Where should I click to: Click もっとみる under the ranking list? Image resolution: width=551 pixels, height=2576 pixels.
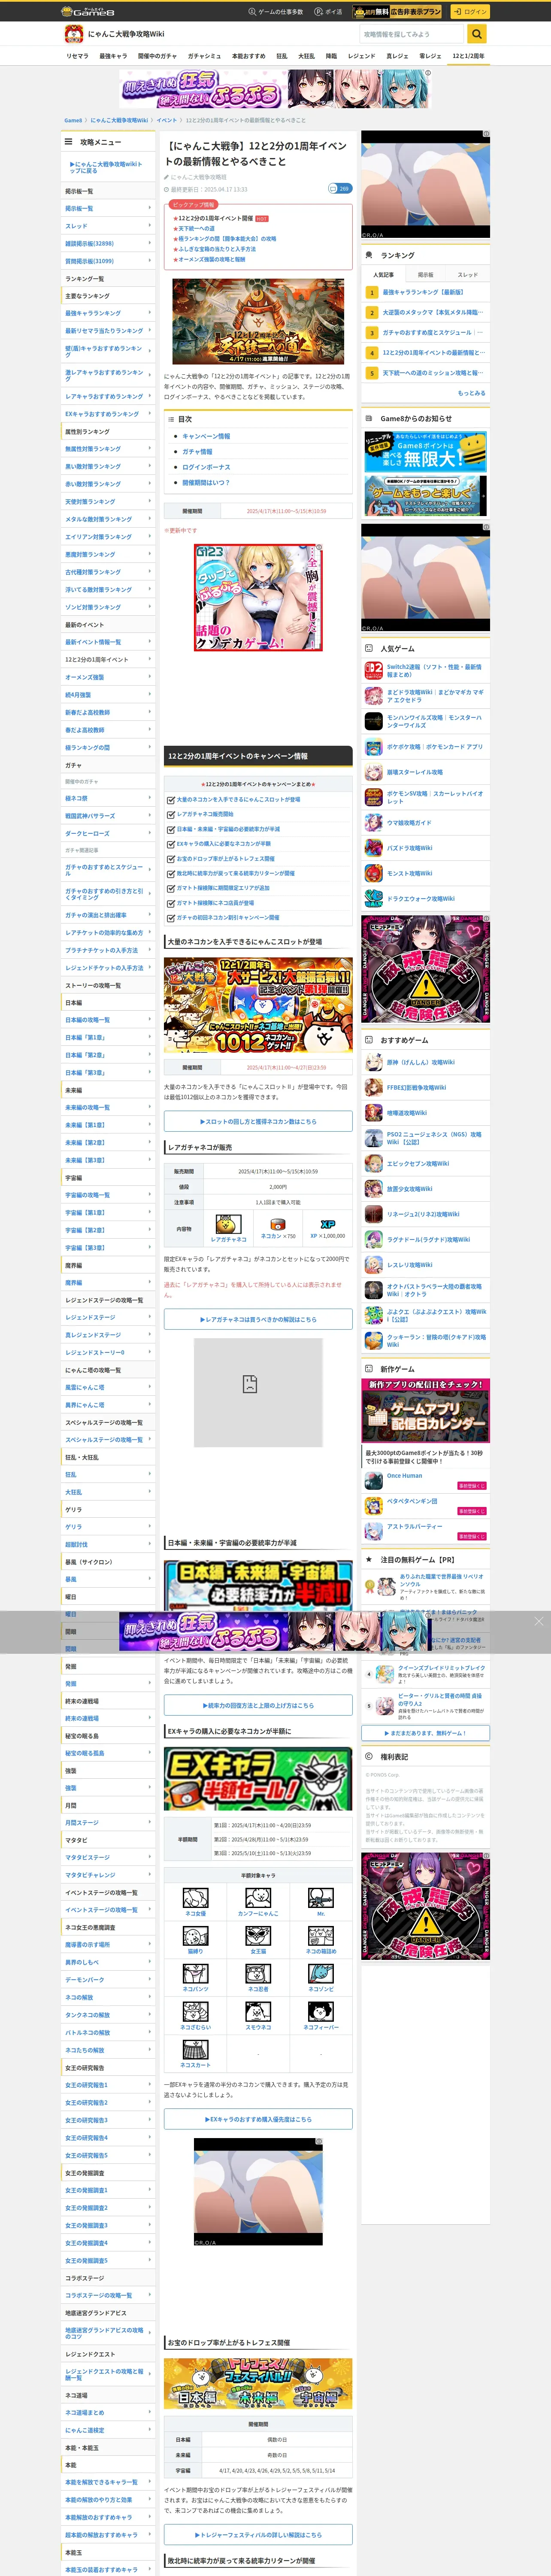[472, 393]
